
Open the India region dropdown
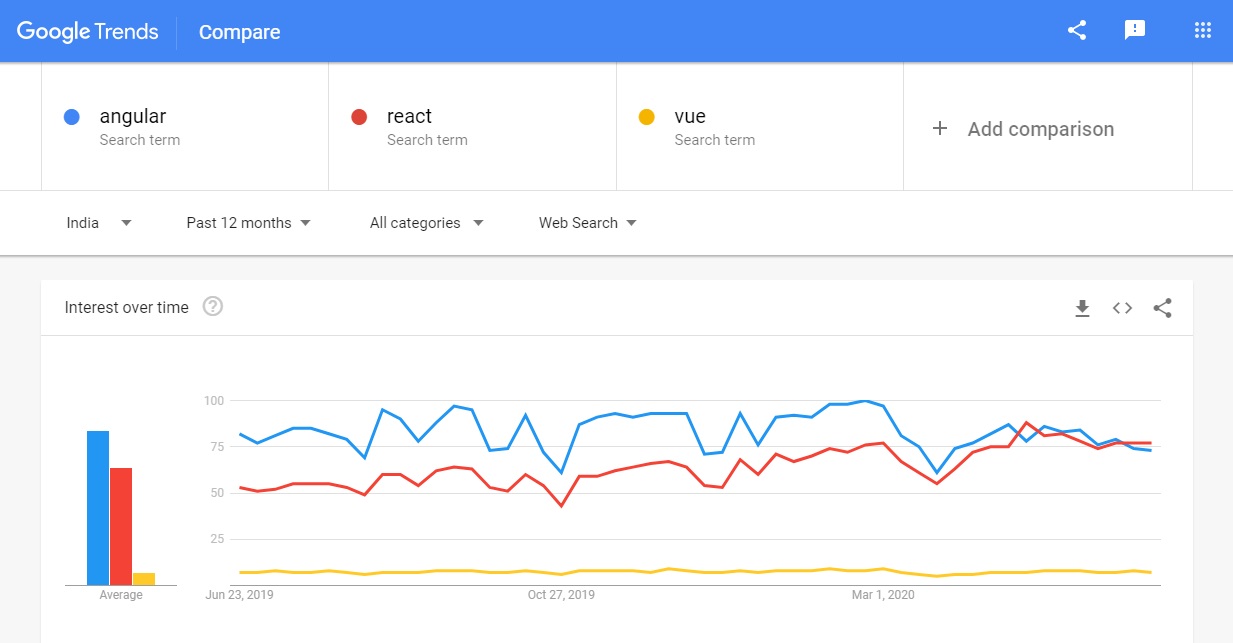pos(99,223)
